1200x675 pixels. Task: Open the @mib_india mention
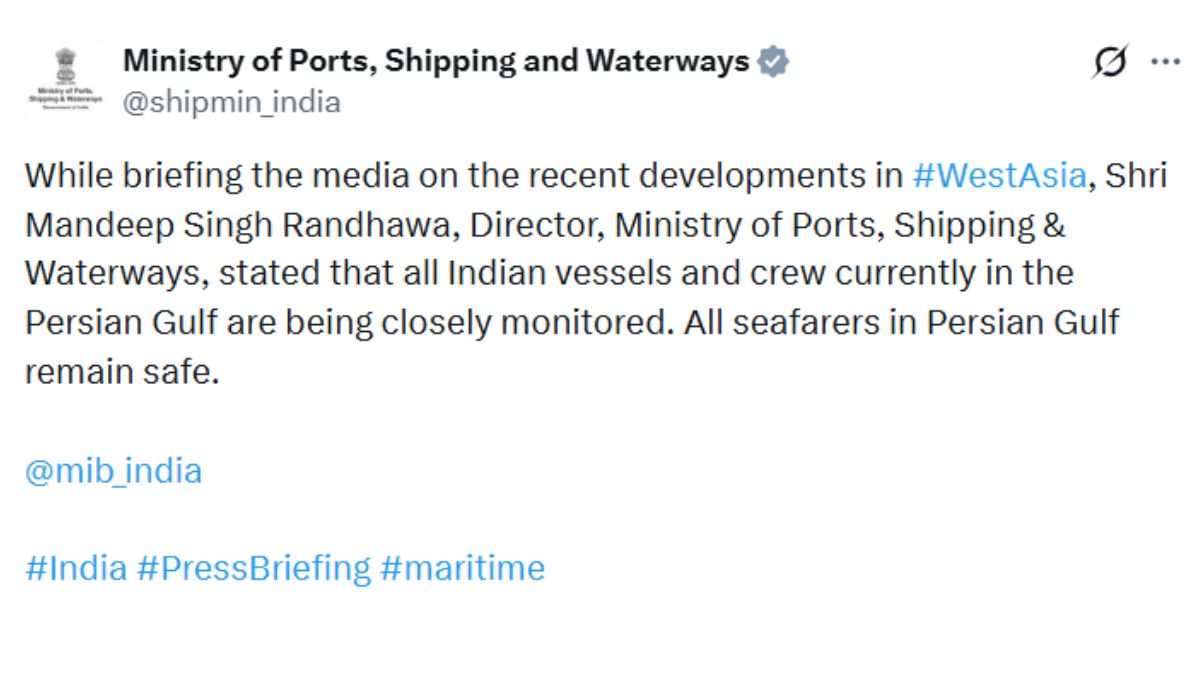click(113, 471)
